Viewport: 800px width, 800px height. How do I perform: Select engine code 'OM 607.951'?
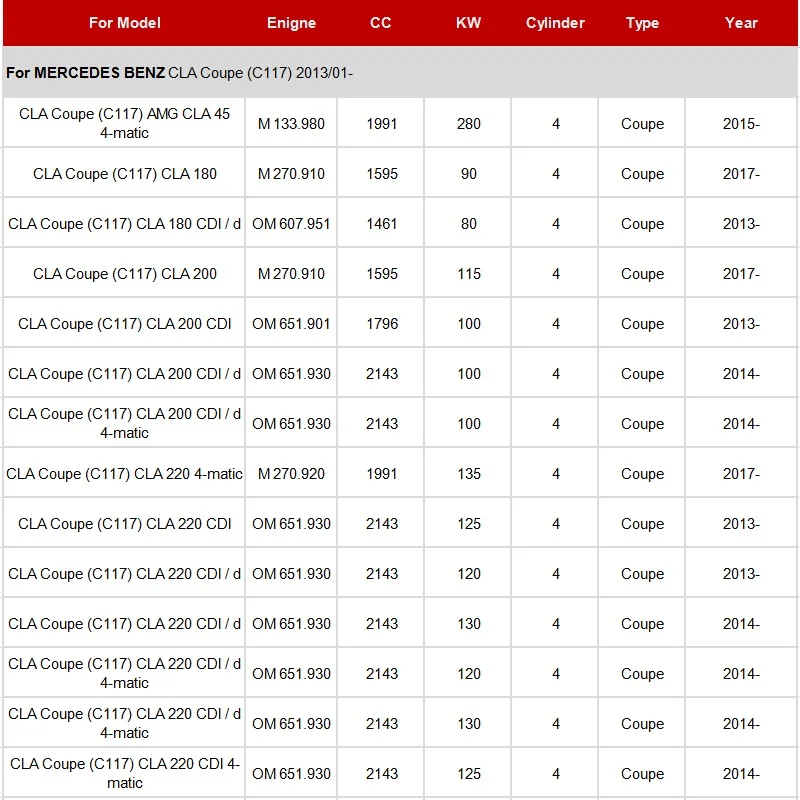[x=291, y=224]
